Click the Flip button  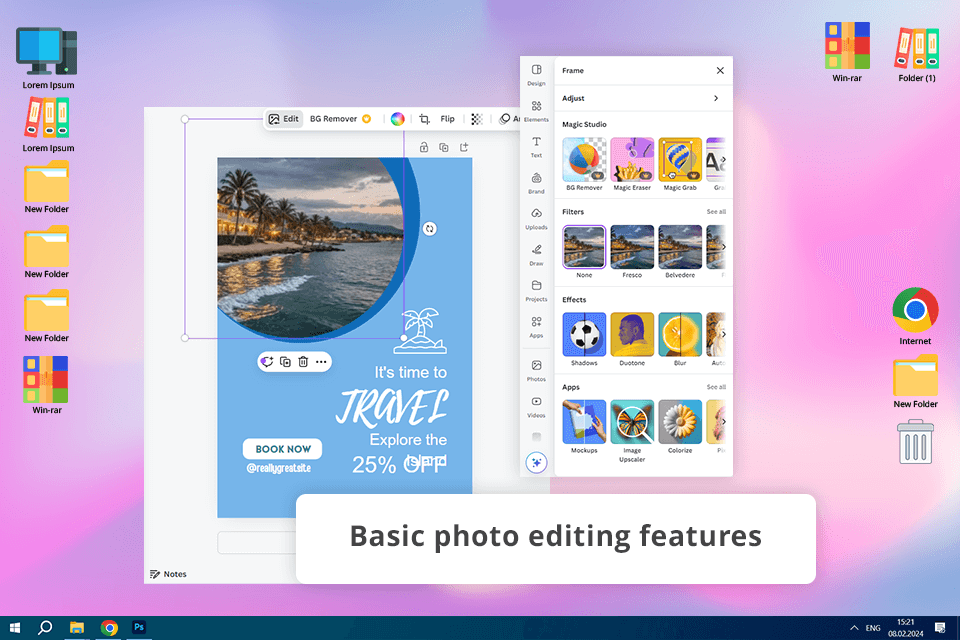tap(448, 119)
